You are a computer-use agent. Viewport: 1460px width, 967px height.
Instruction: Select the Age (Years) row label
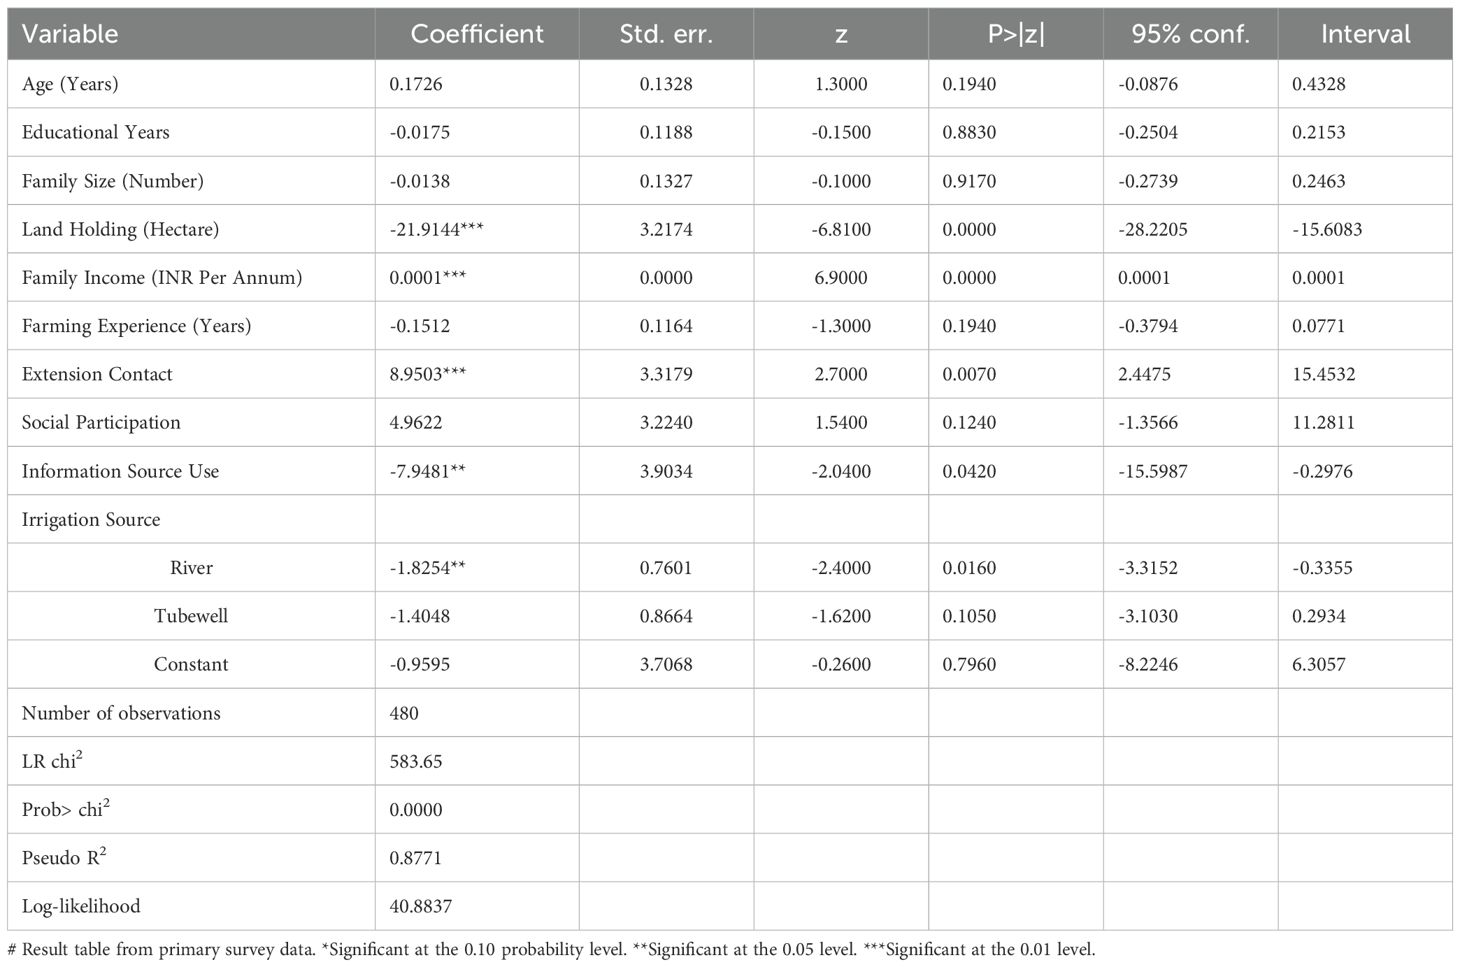click(x=70, y=84)
